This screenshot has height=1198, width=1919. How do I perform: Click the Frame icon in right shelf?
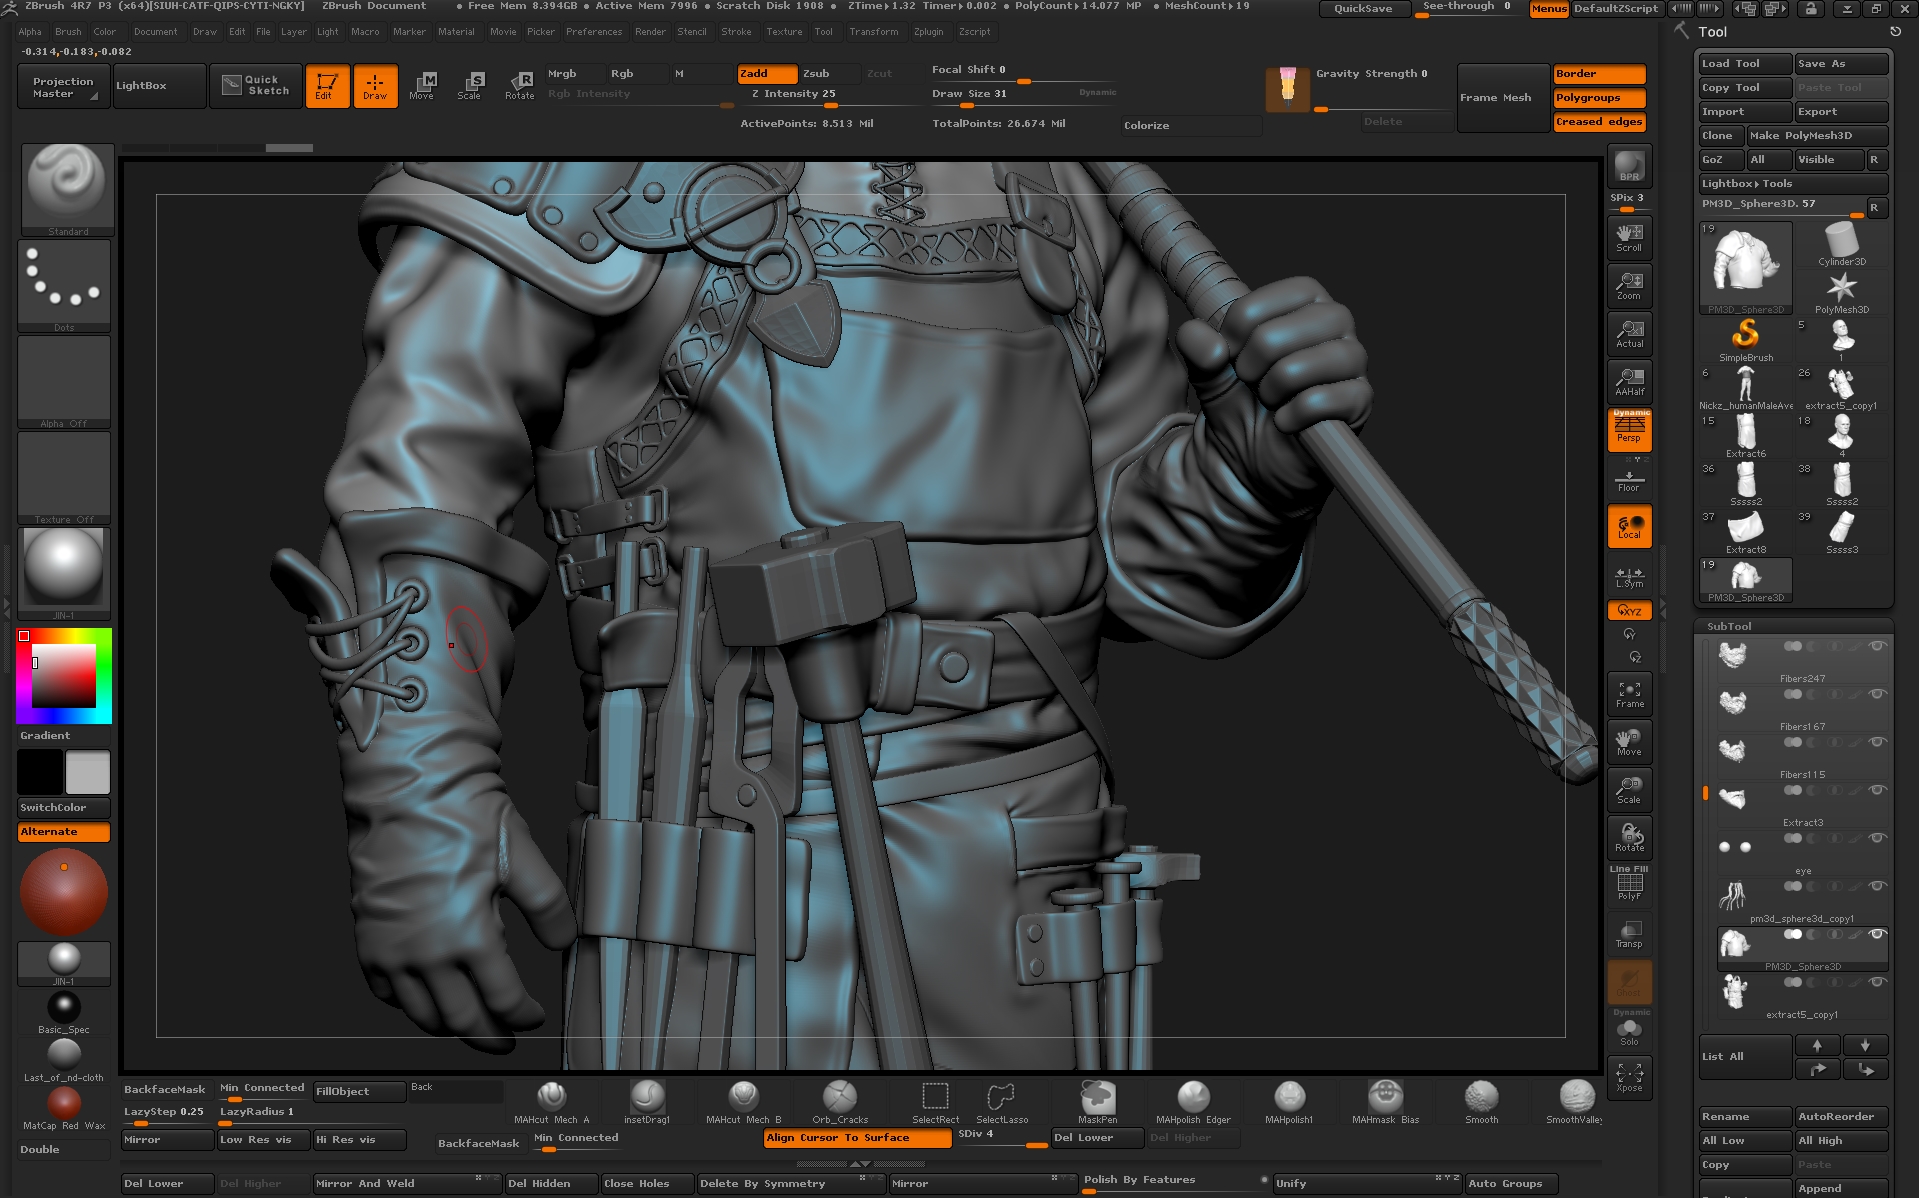(x=1629, y=694)
